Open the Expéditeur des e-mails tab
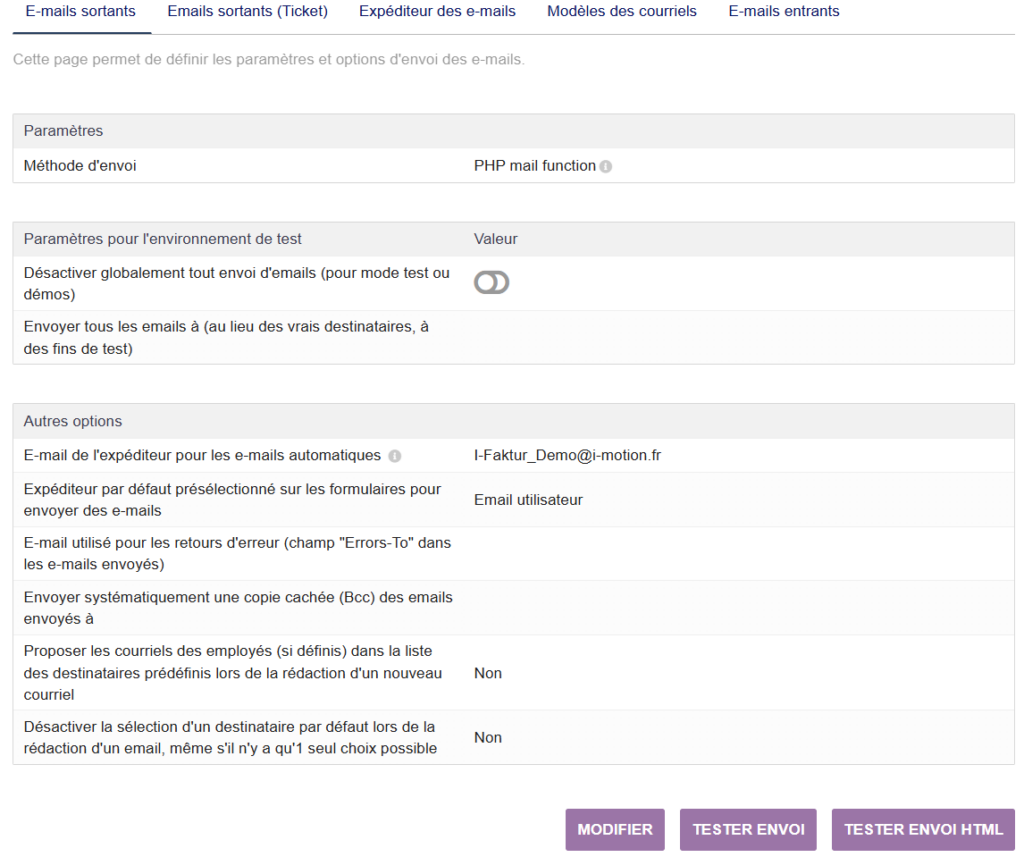Screen dimensions: 1024x857 click(437, 12)
